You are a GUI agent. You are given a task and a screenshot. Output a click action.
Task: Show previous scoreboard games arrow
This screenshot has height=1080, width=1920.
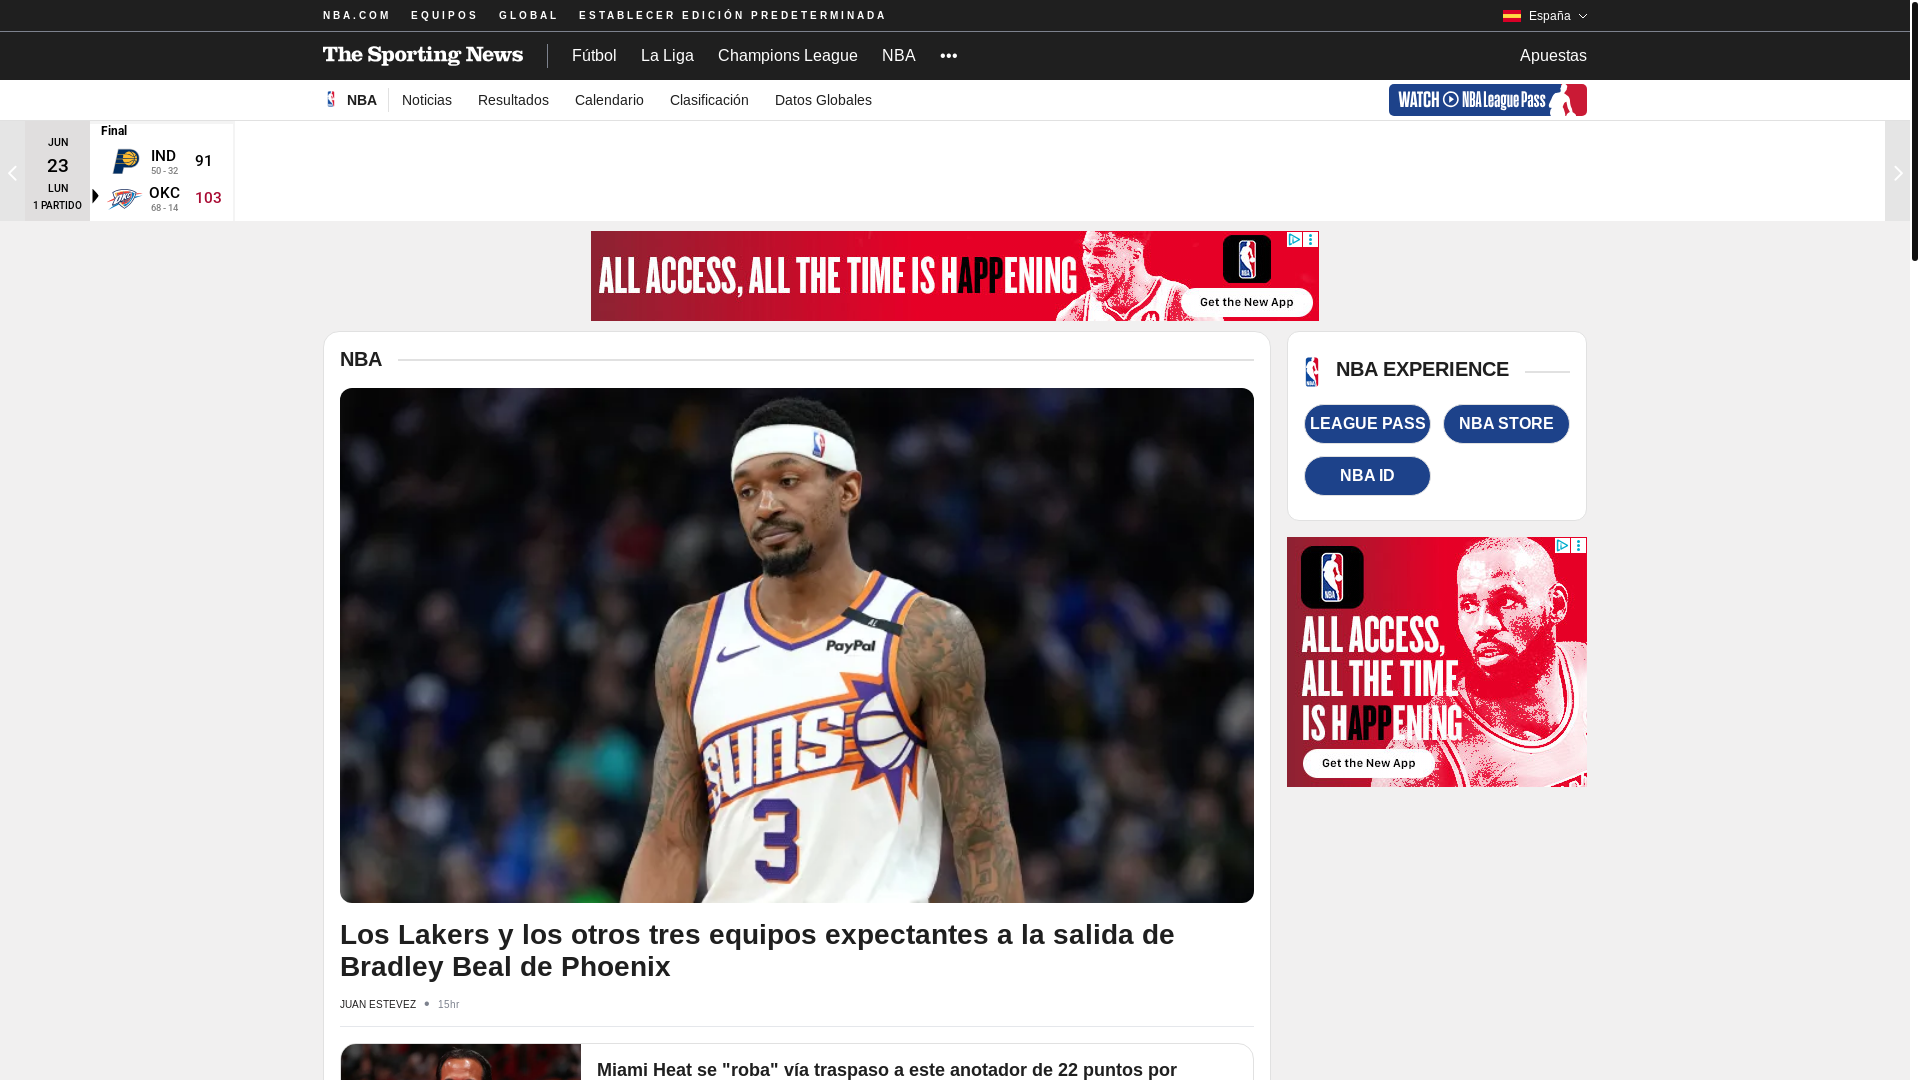click(12, 172)
